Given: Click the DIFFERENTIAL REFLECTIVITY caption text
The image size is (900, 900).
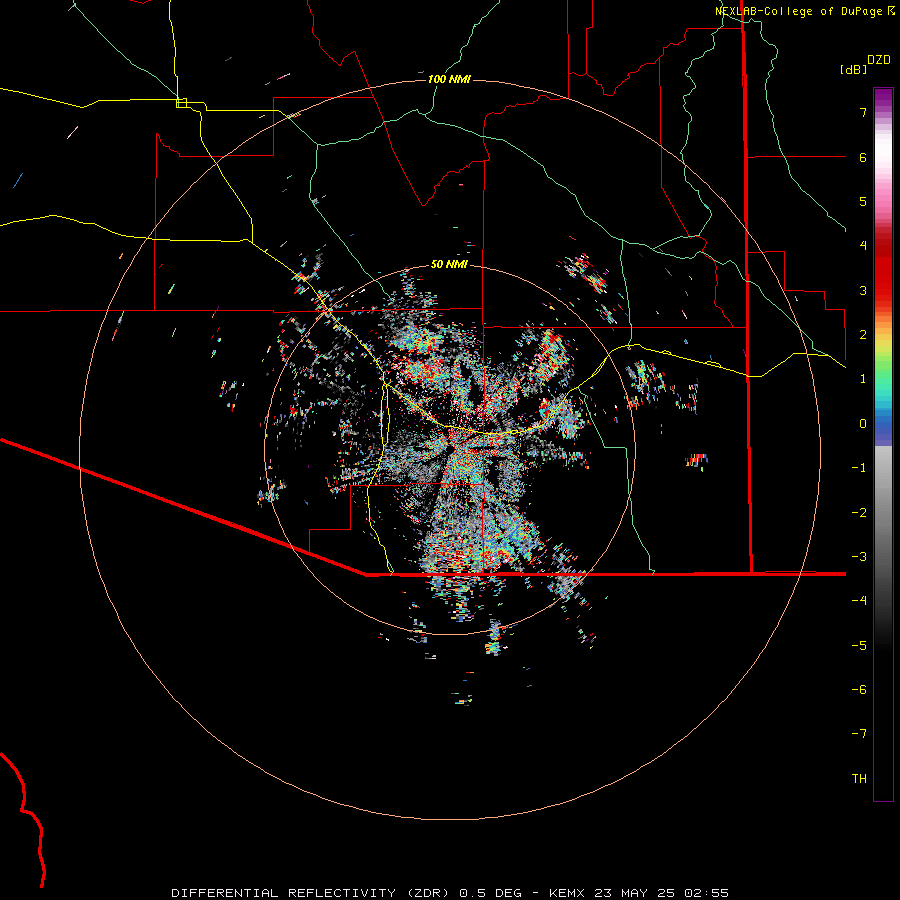Looking at the screenshot, I should (284, 893).
